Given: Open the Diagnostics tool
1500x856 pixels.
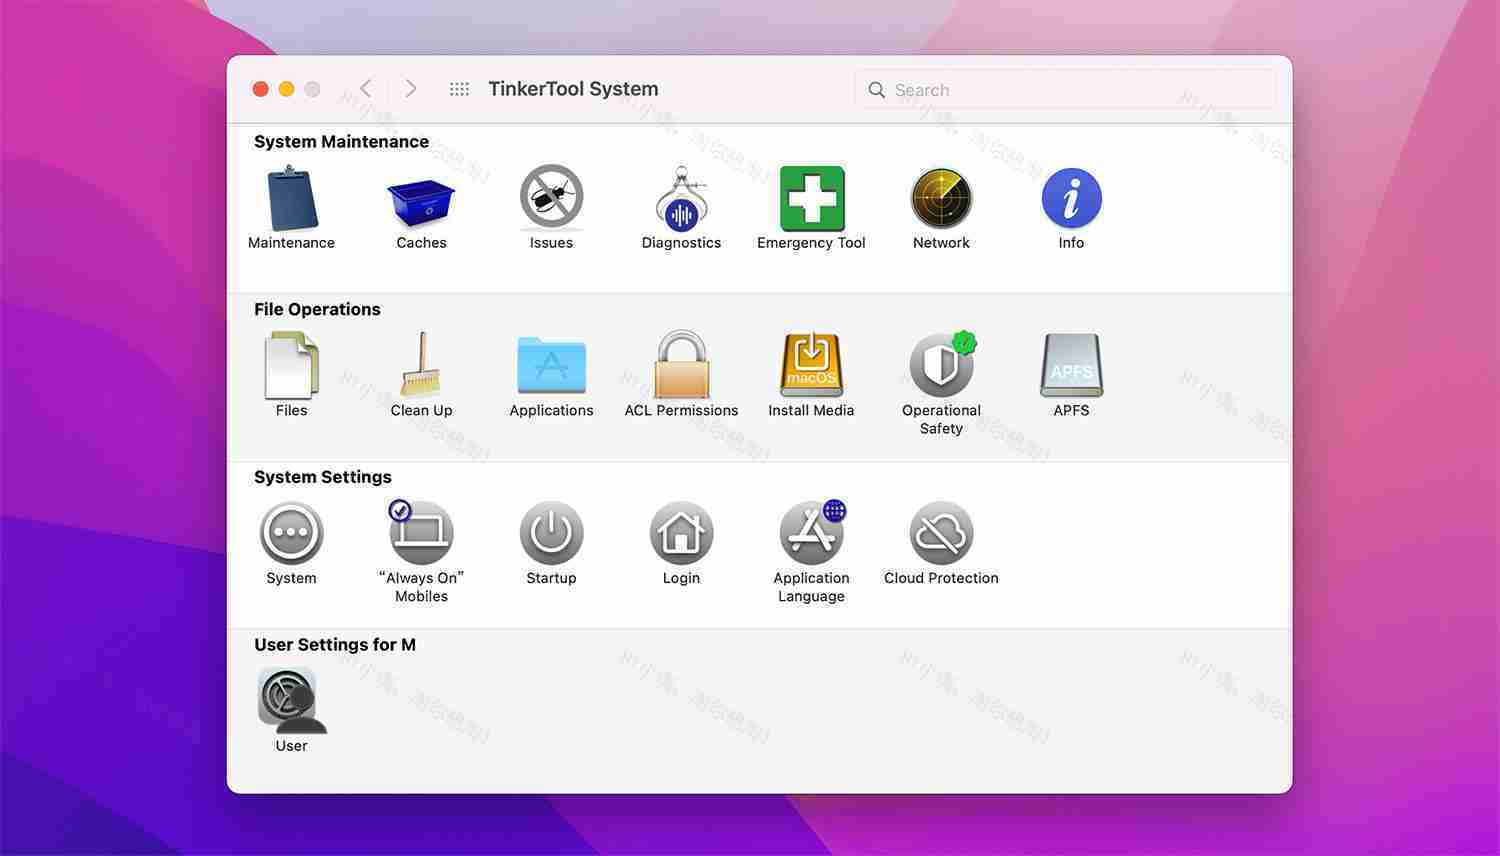Looking at the screenshot, I should (x=681, y=198).
